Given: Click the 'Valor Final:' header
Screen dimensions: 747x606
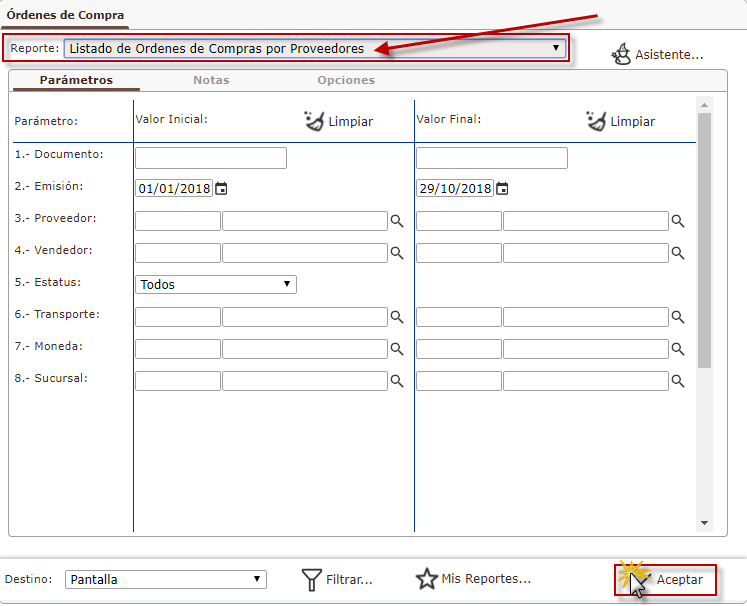Looking at the screenshot, I should point(449,119).
